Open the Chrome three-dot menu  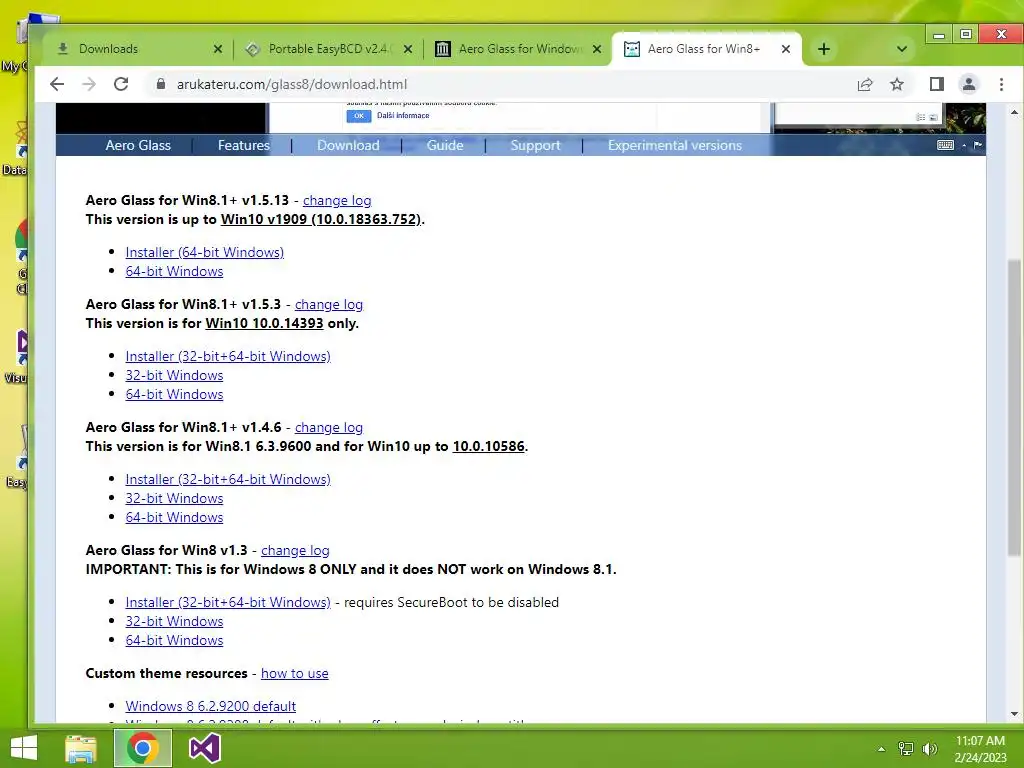pyautogui.click(x=1001, y=84)
